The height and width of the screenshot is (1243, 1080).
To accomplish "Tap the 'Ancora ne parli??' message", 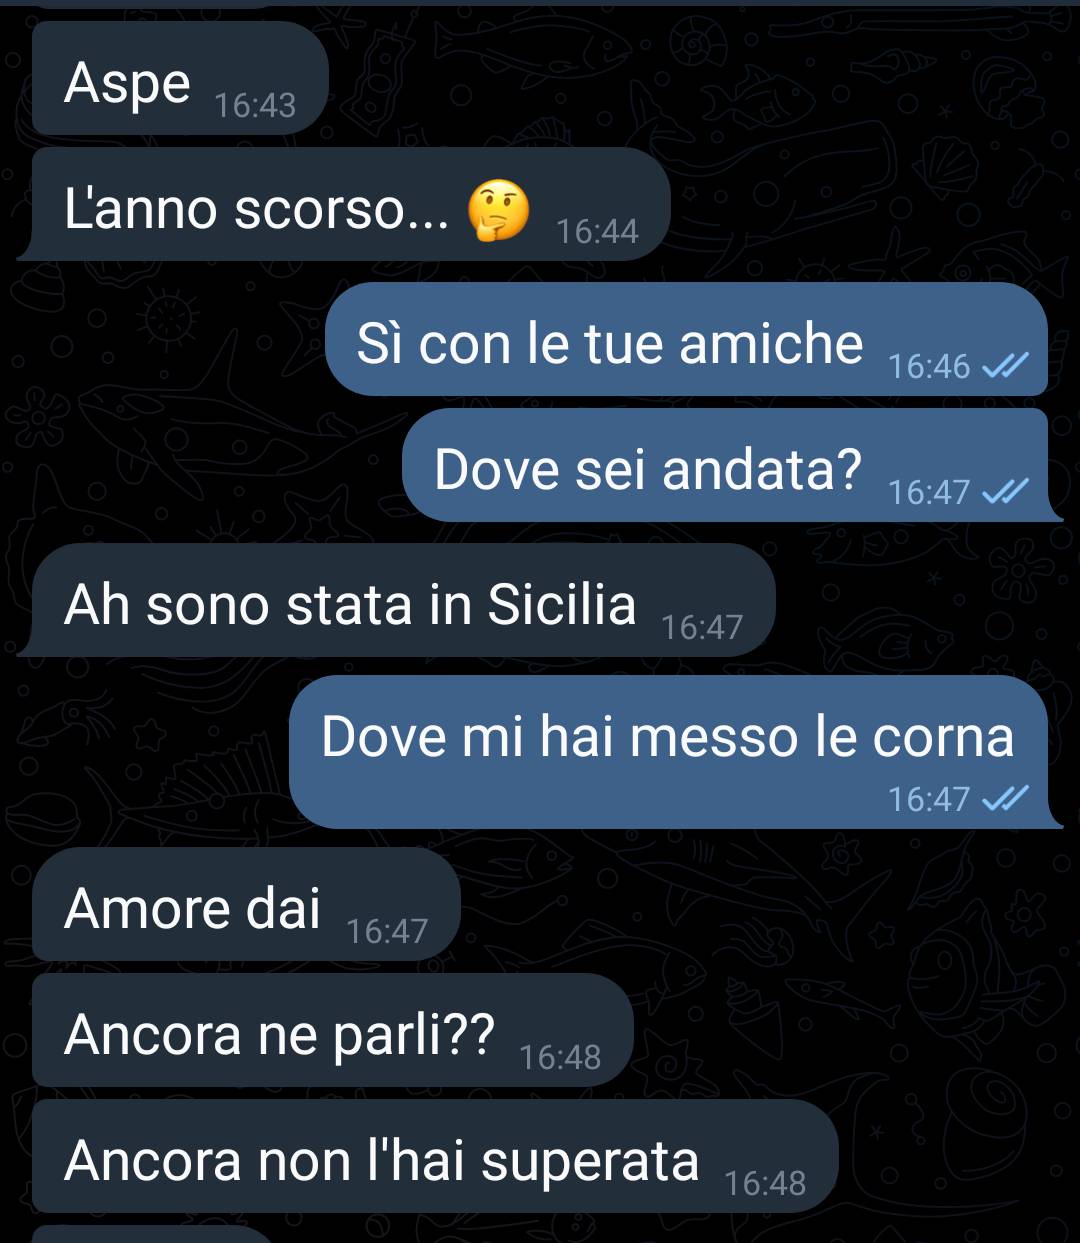I will point(333,1030).
